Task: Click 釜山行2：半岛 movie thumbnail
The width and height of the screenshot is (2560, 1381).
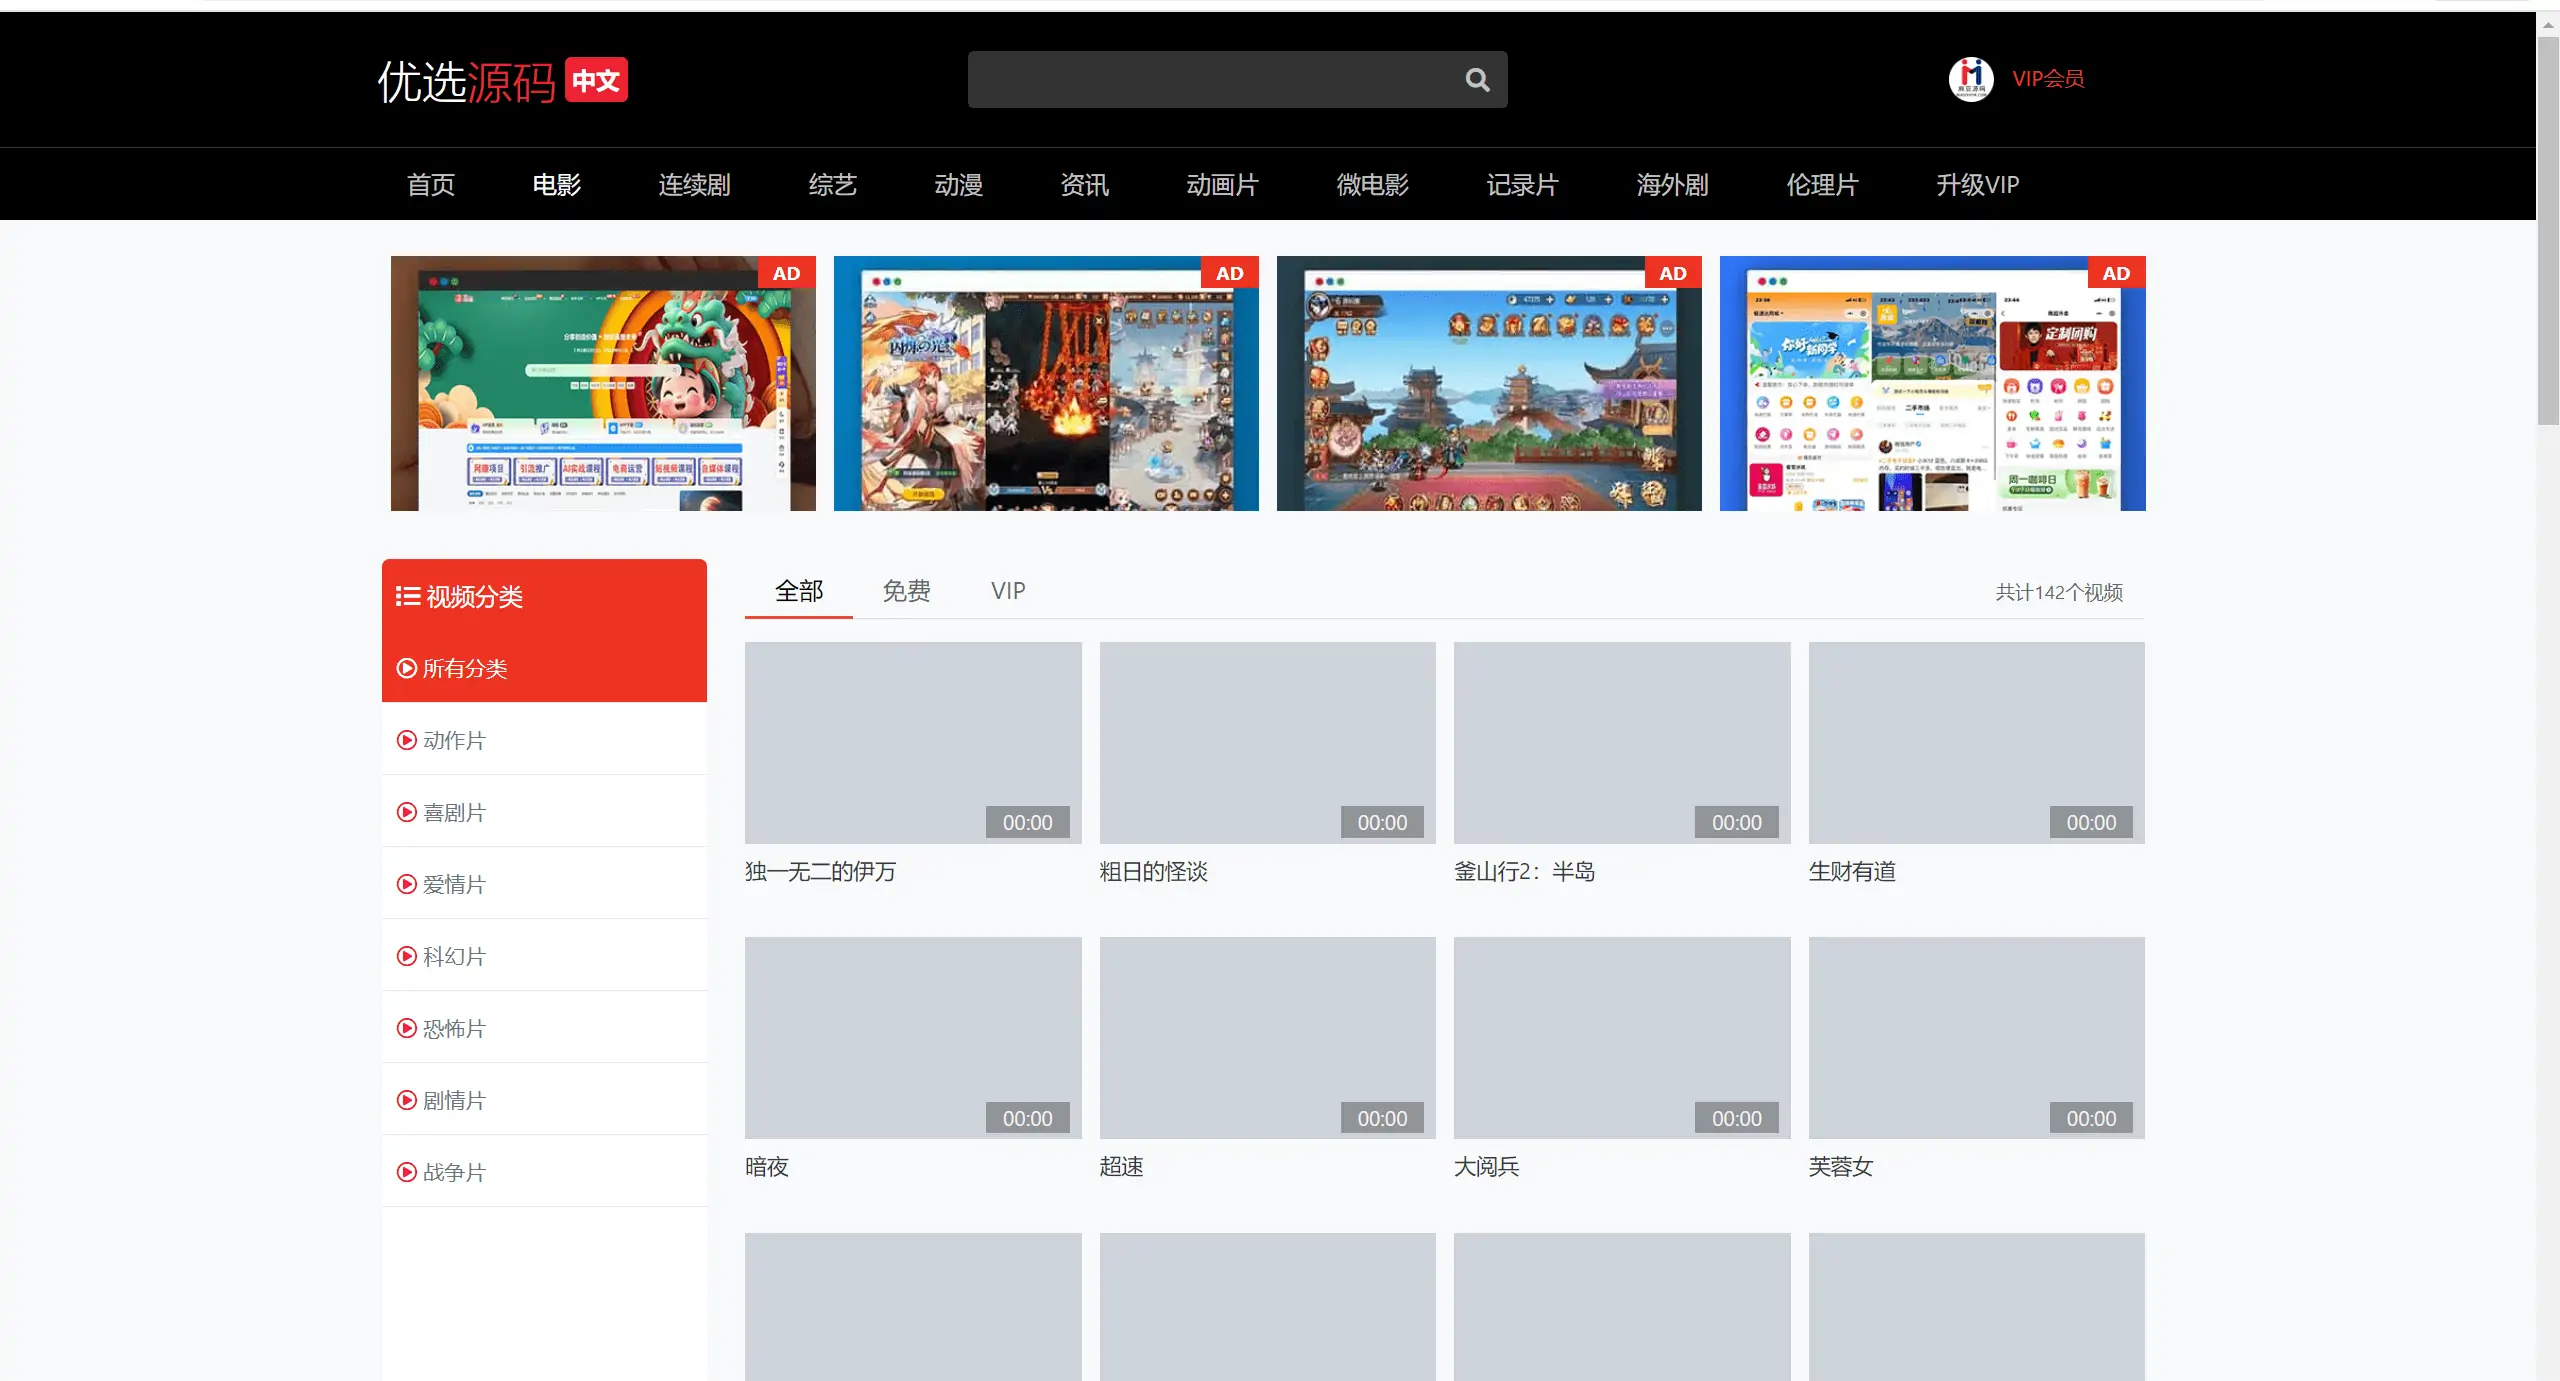Action: (1622, 742)
